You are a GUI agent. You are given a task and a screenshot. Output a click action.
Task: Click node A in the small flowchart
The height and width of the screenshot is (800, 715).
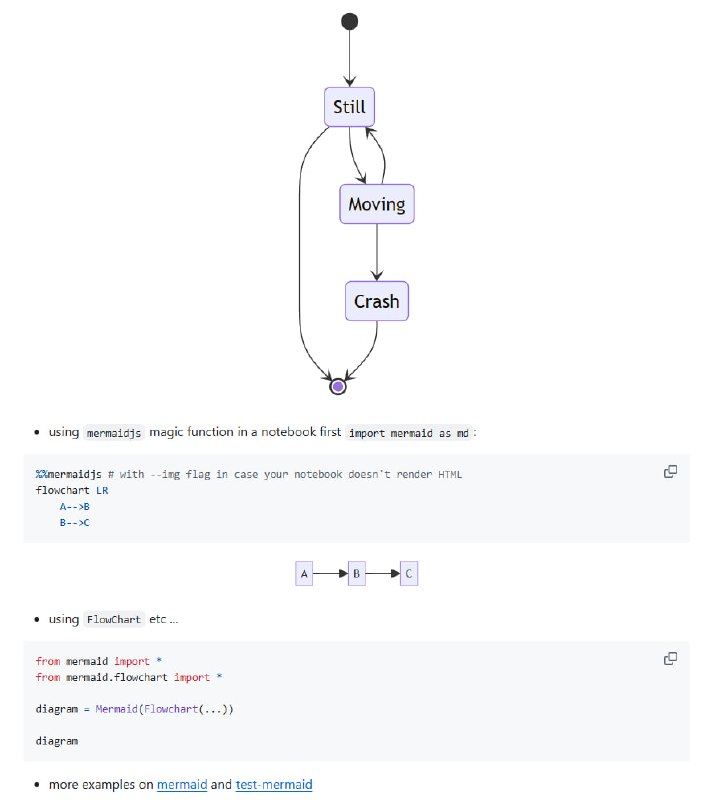(x=304, y=573)
